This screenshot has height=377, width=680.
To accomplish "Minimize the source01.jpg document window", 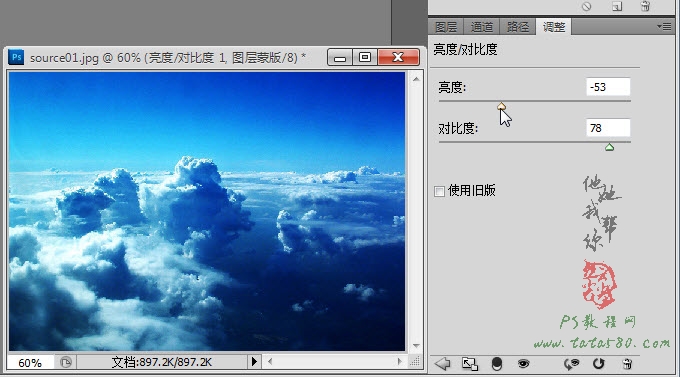I will [340, 57].
